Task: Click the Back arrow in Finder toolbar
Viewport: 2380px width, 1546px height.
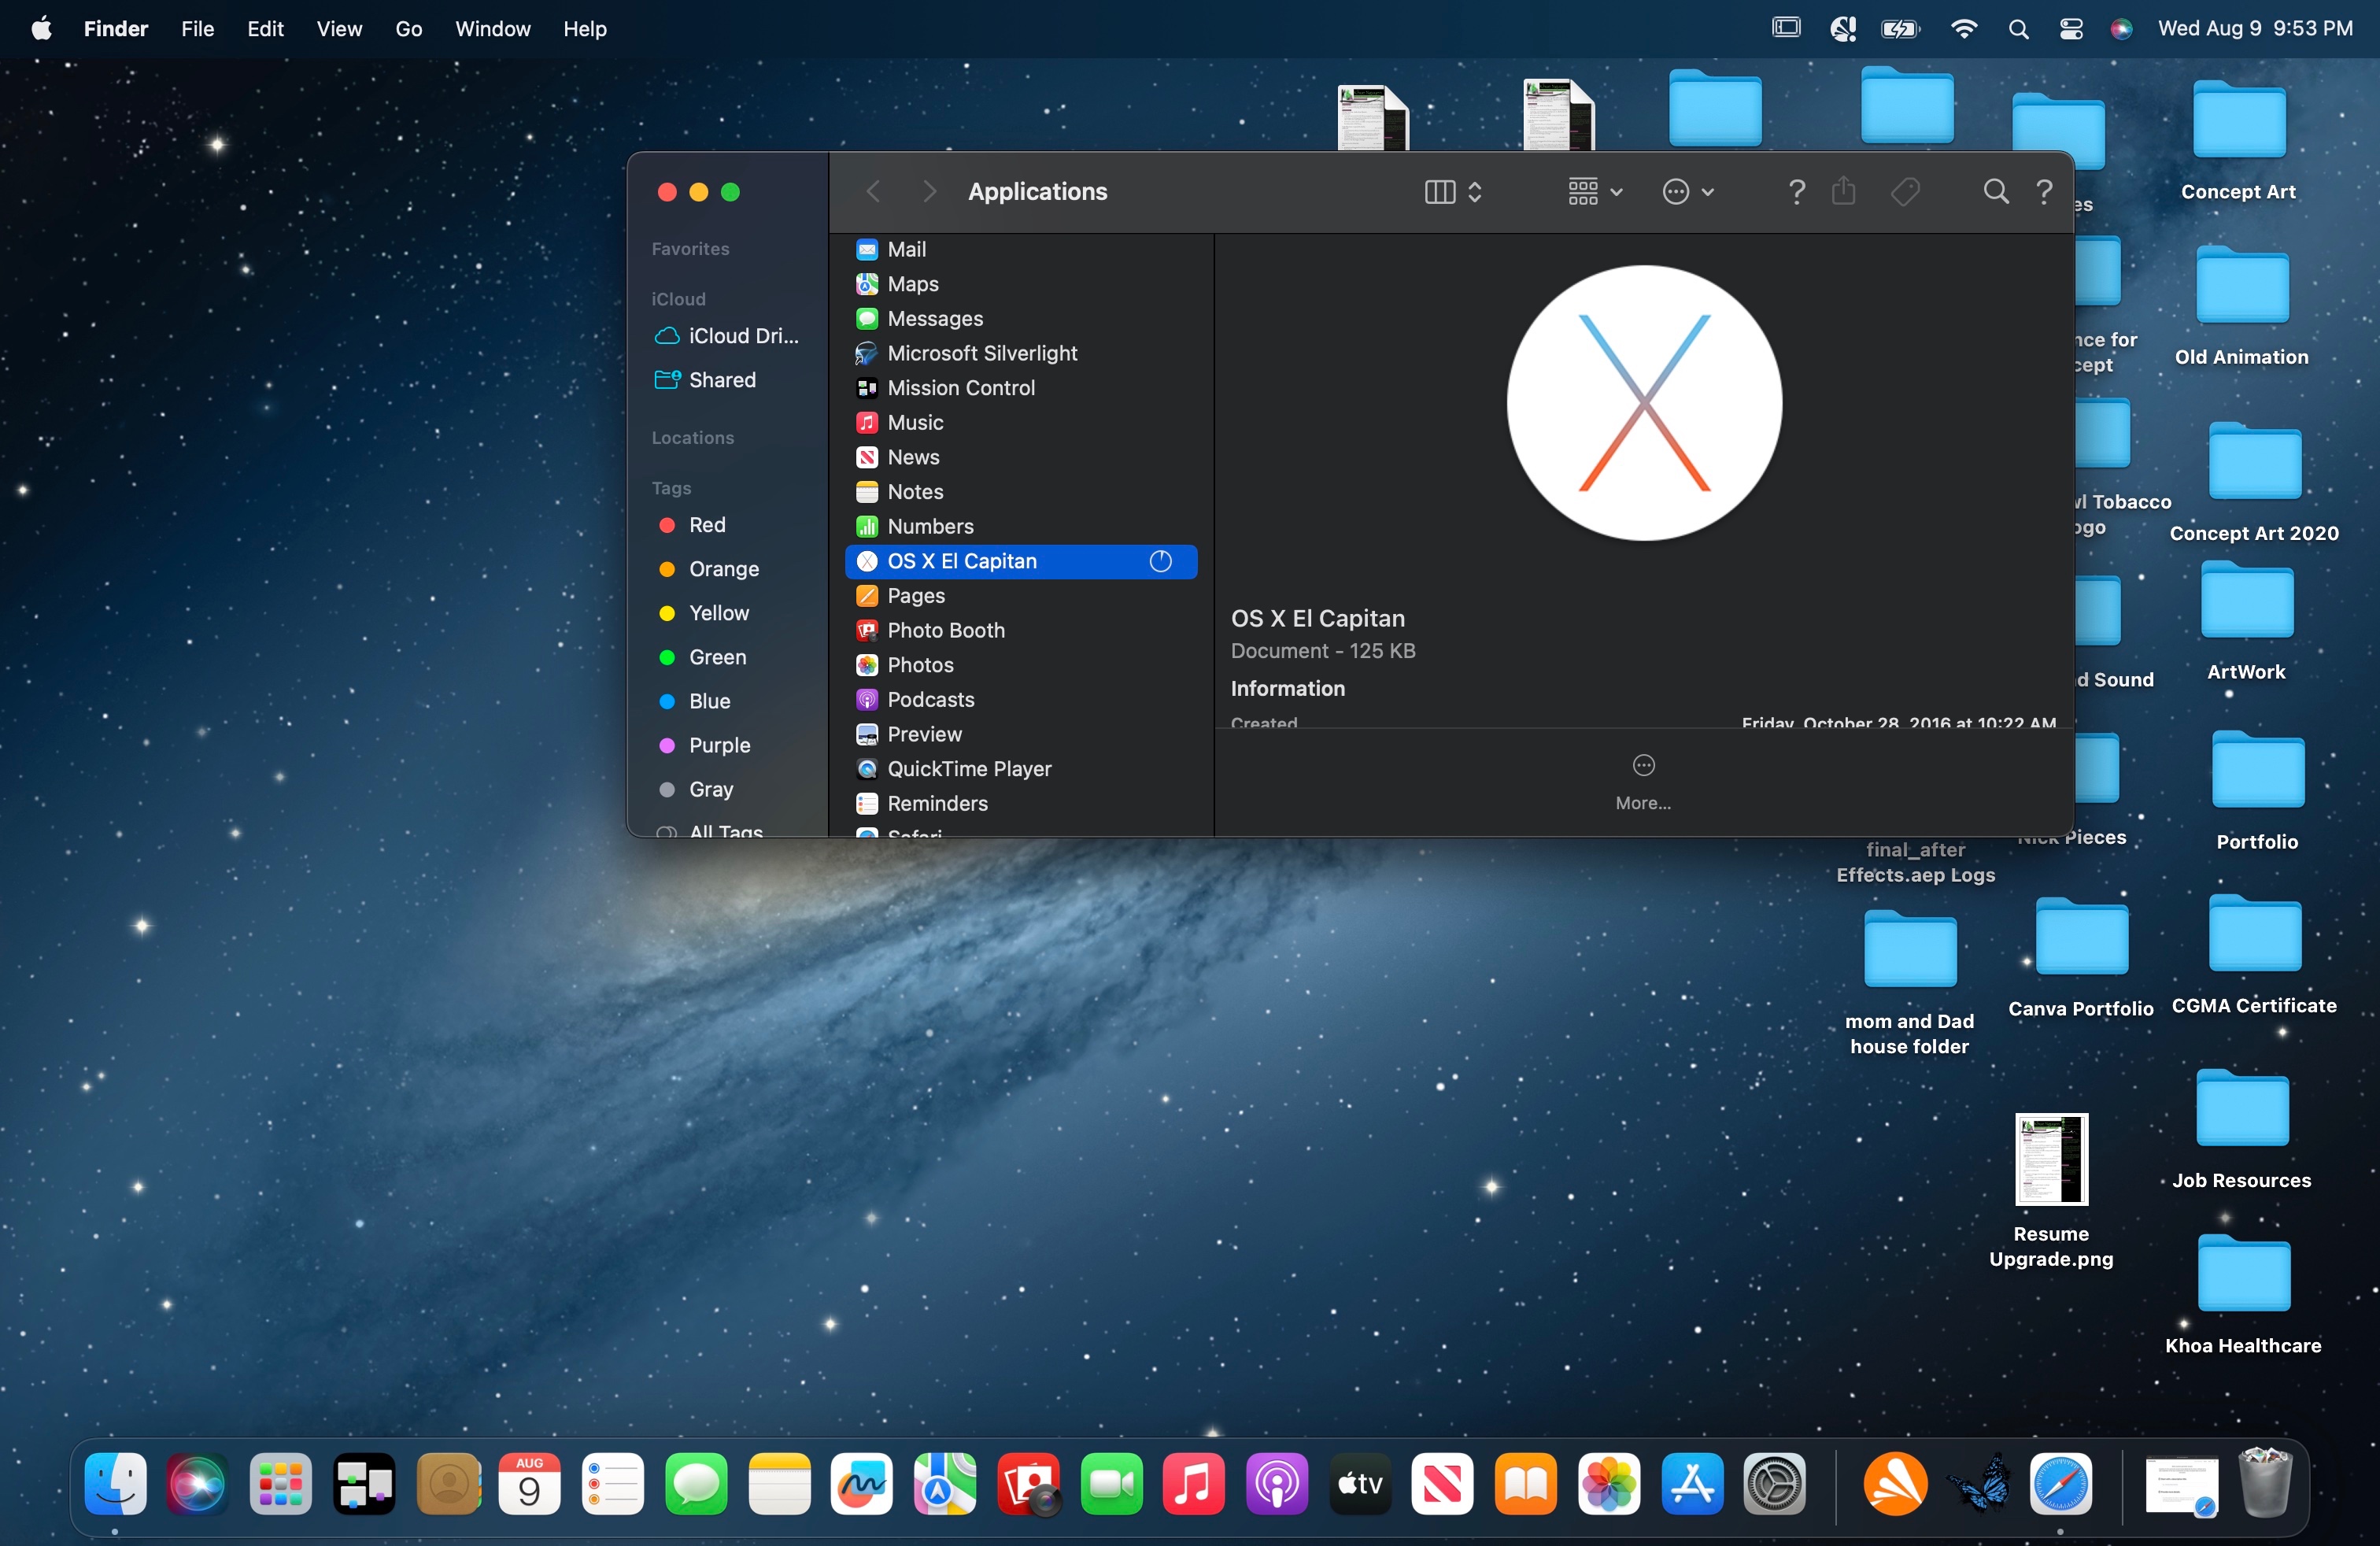Action: [873, 191]
